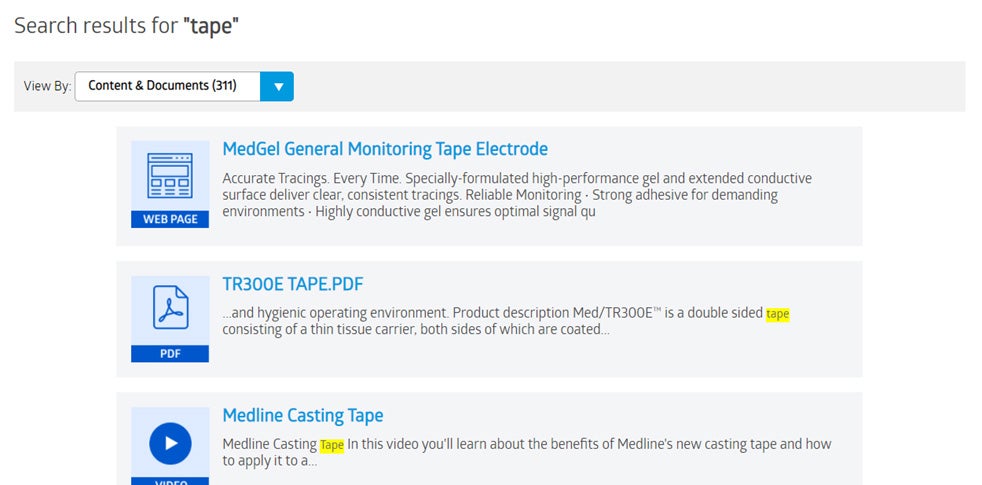
Task: Click the blue PDF badge label
Action: tap(170, 353)
